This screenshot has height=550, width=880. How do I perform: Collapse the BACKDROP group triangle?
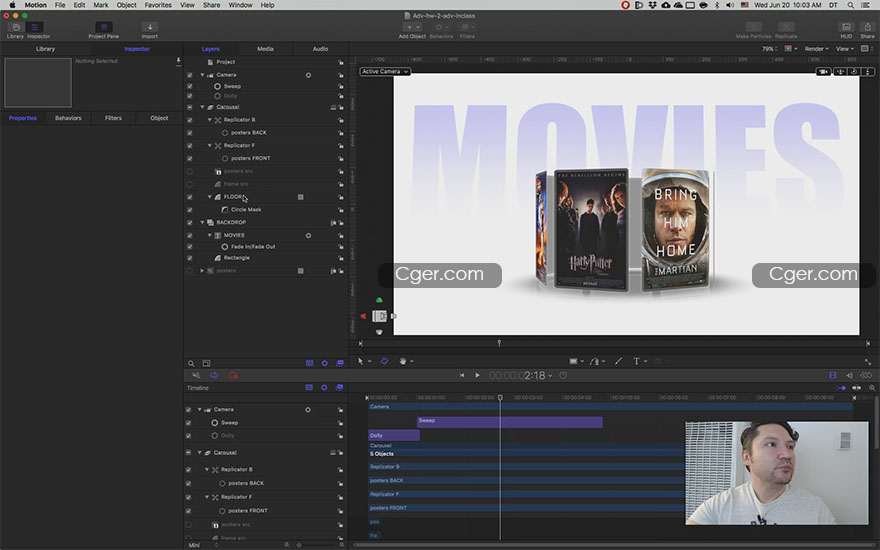203,223
